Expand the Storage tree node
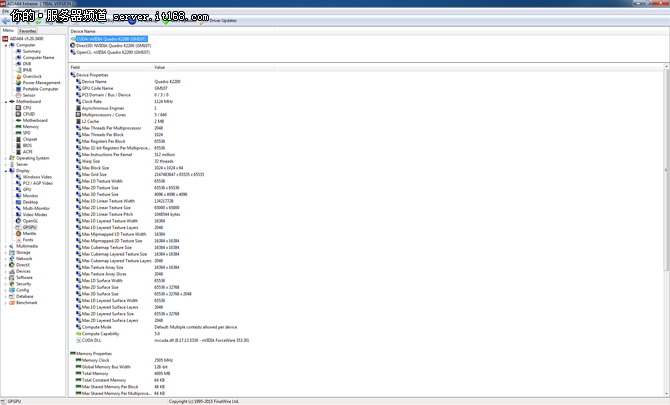 click(x=6, y=252)
